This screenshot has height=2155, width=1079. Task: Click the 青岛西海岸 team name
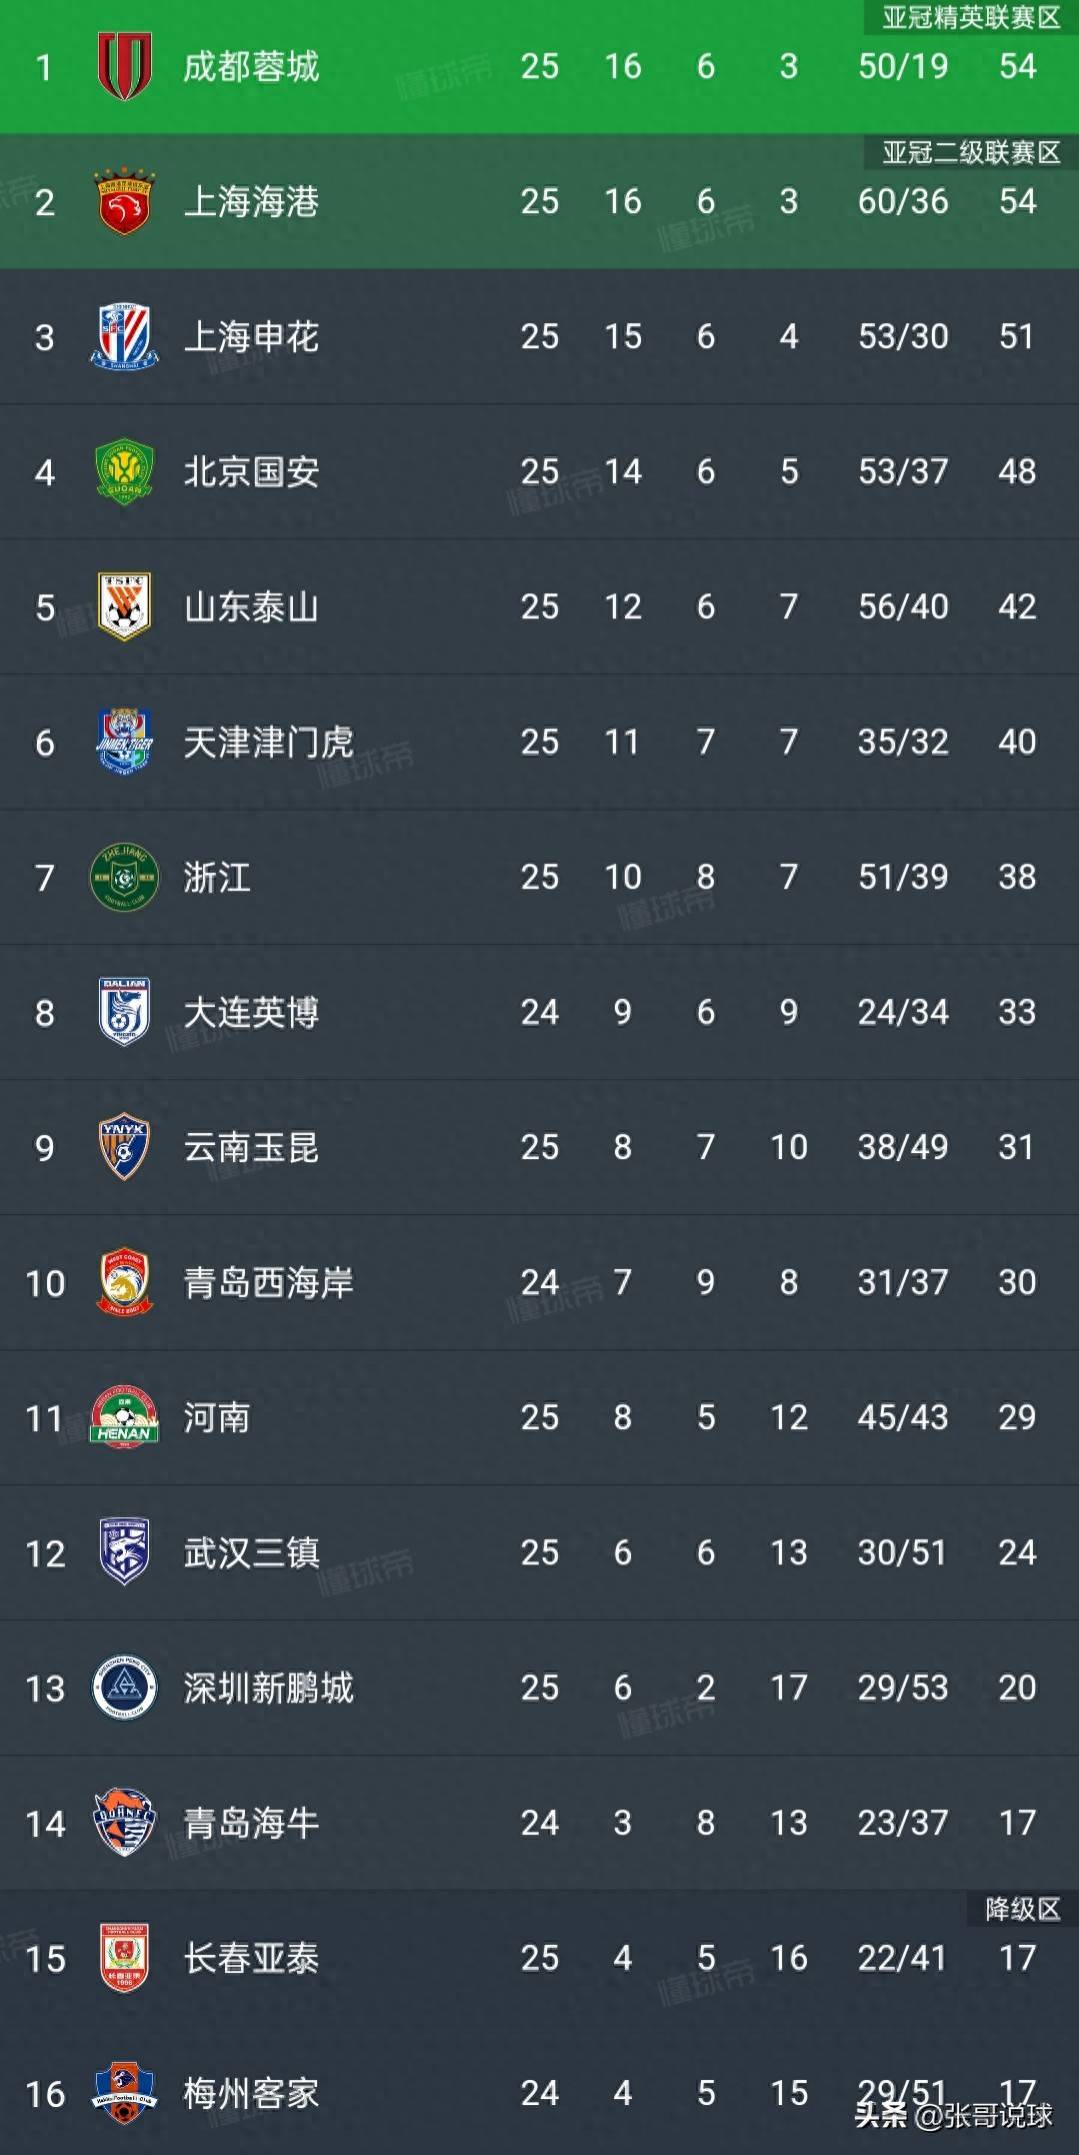268,1283
